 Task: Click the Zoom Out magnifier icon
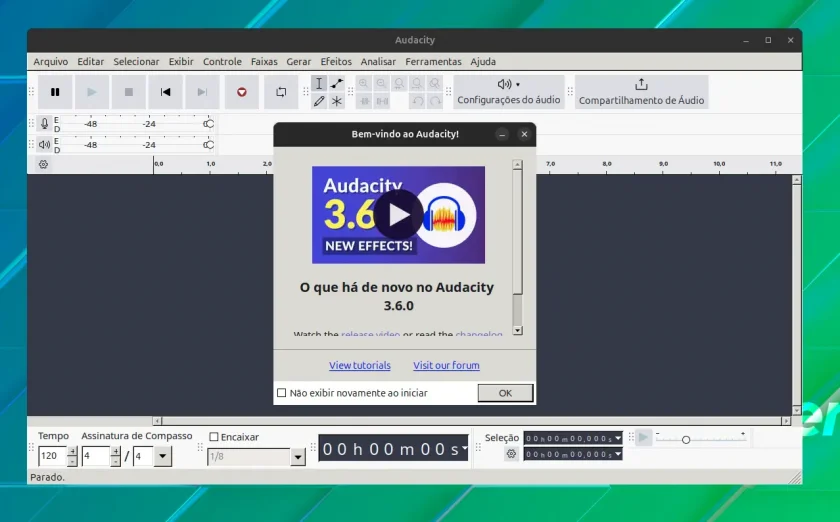pos(381,84)
